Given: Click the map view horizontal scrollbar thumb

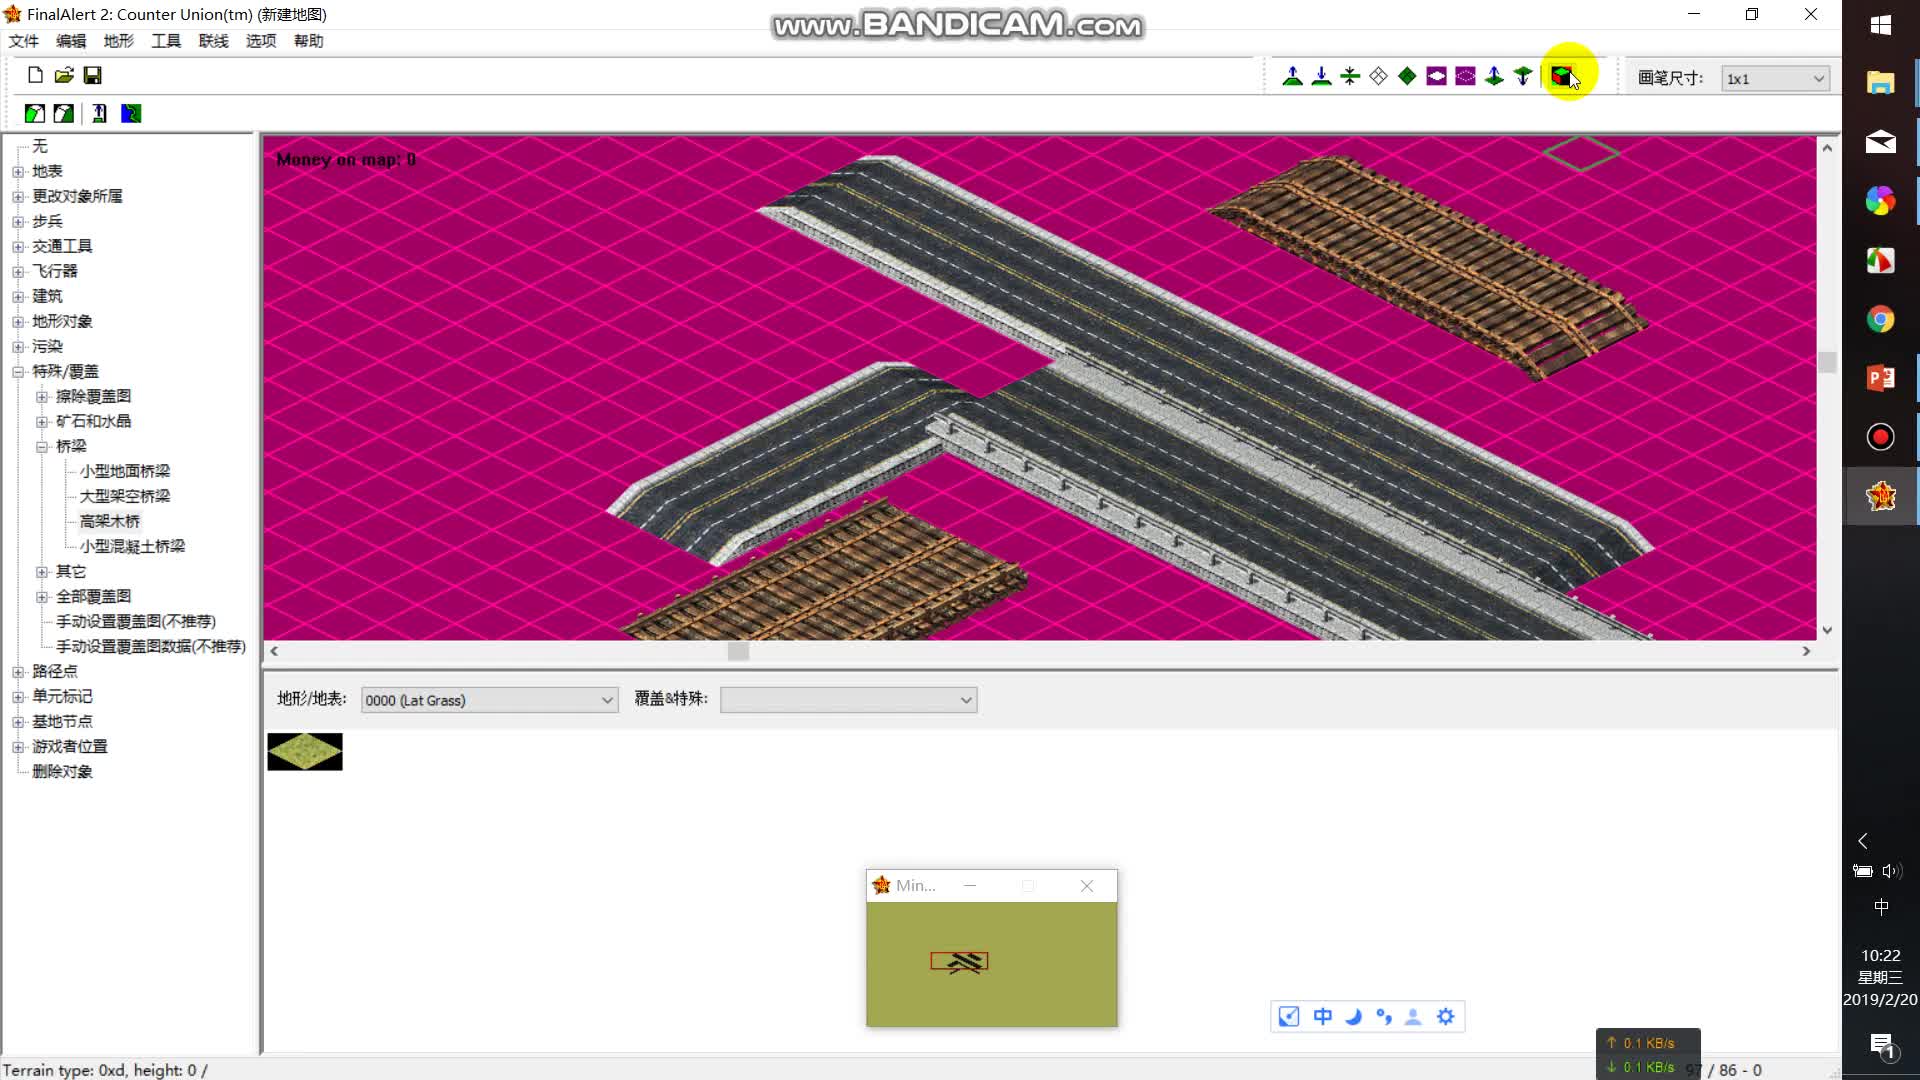Looking at the screenshot, I should (738, 651).
